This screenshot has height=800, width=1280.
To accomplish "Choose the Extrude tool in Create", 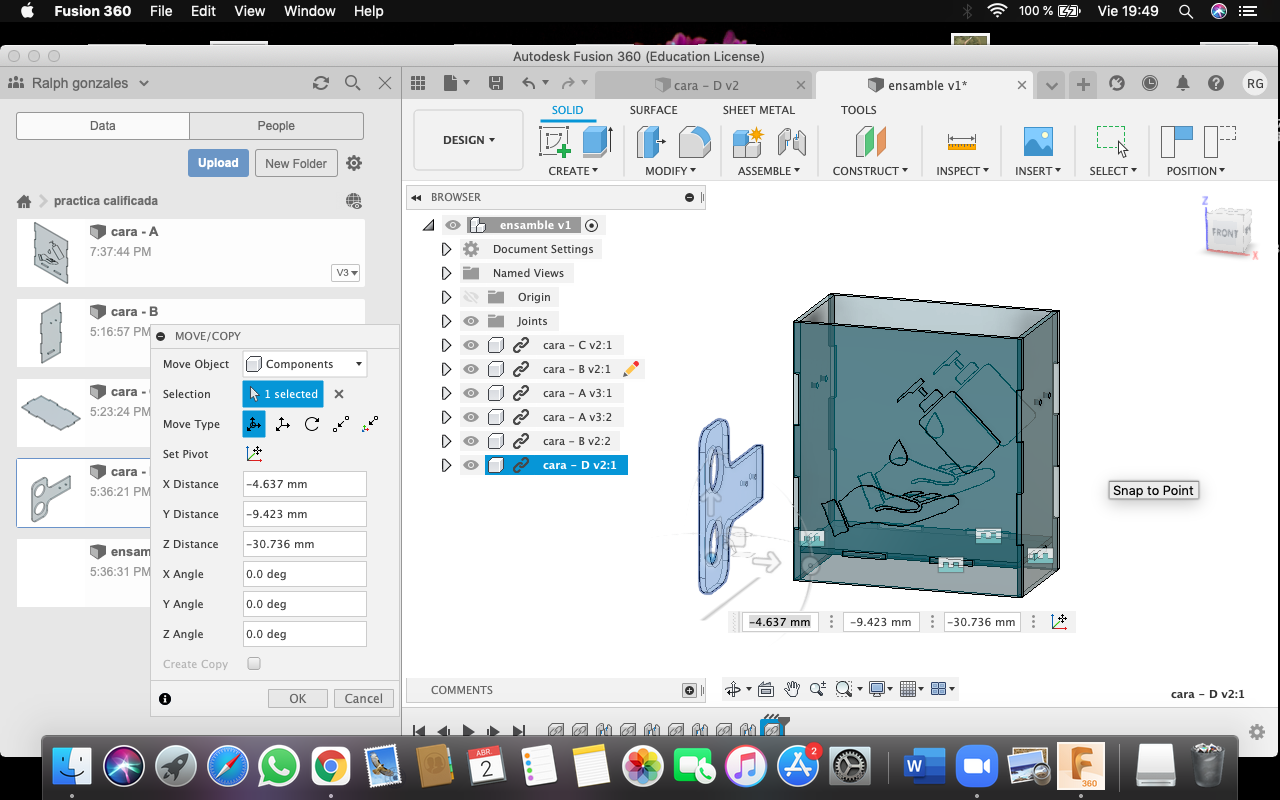I will [597, 141].
